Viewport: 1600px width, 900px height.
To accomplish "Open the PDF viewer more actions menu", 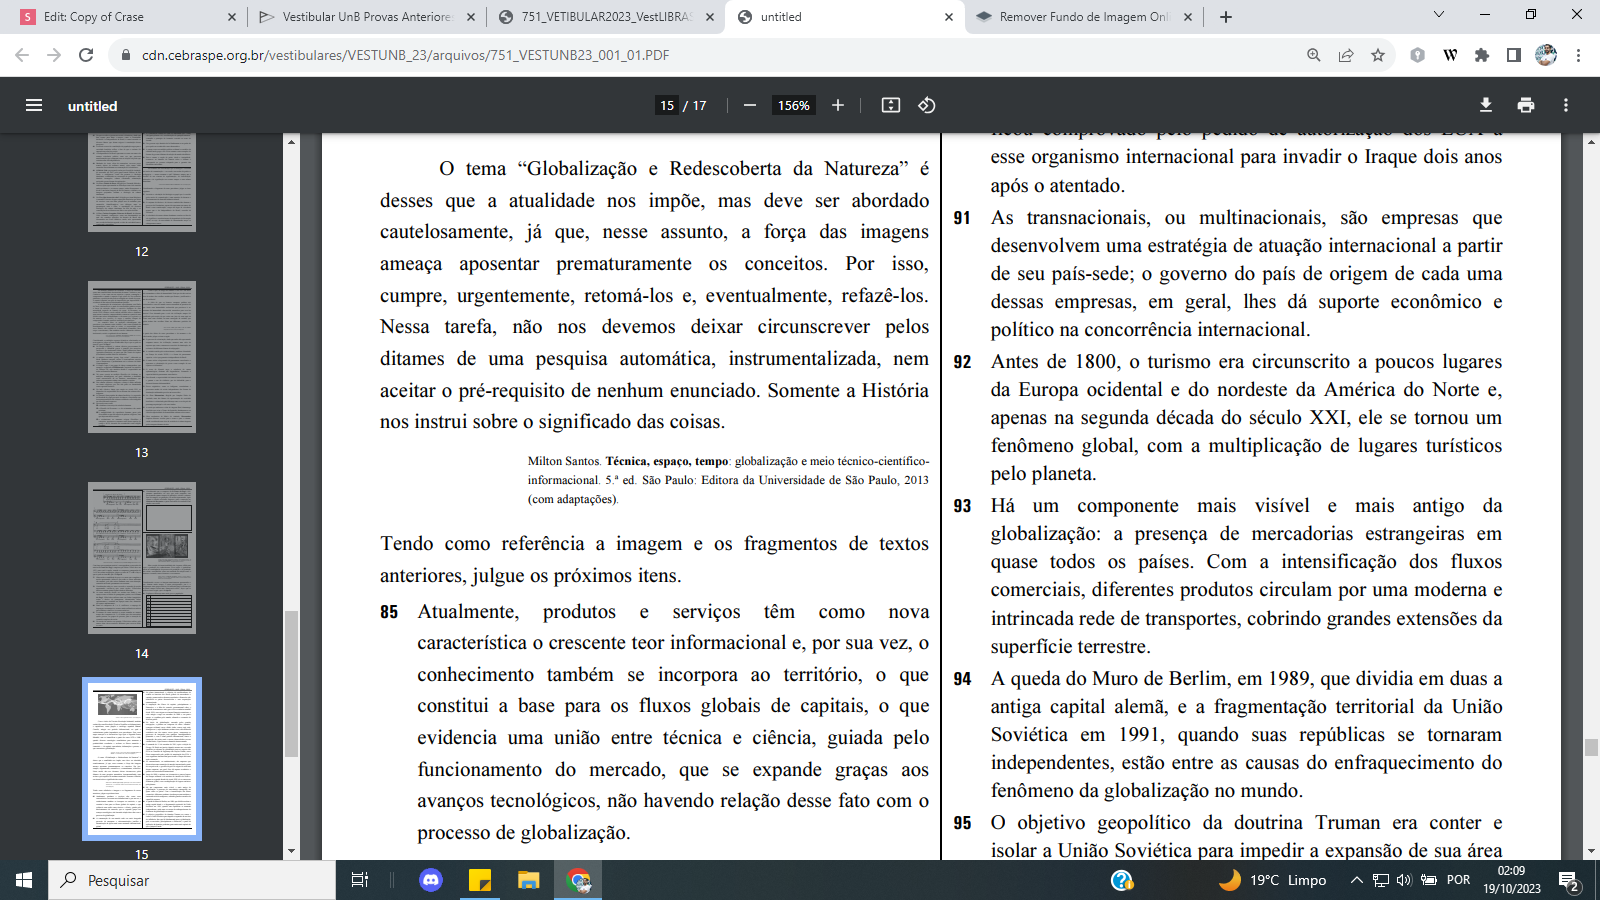I will point(1566,105).
